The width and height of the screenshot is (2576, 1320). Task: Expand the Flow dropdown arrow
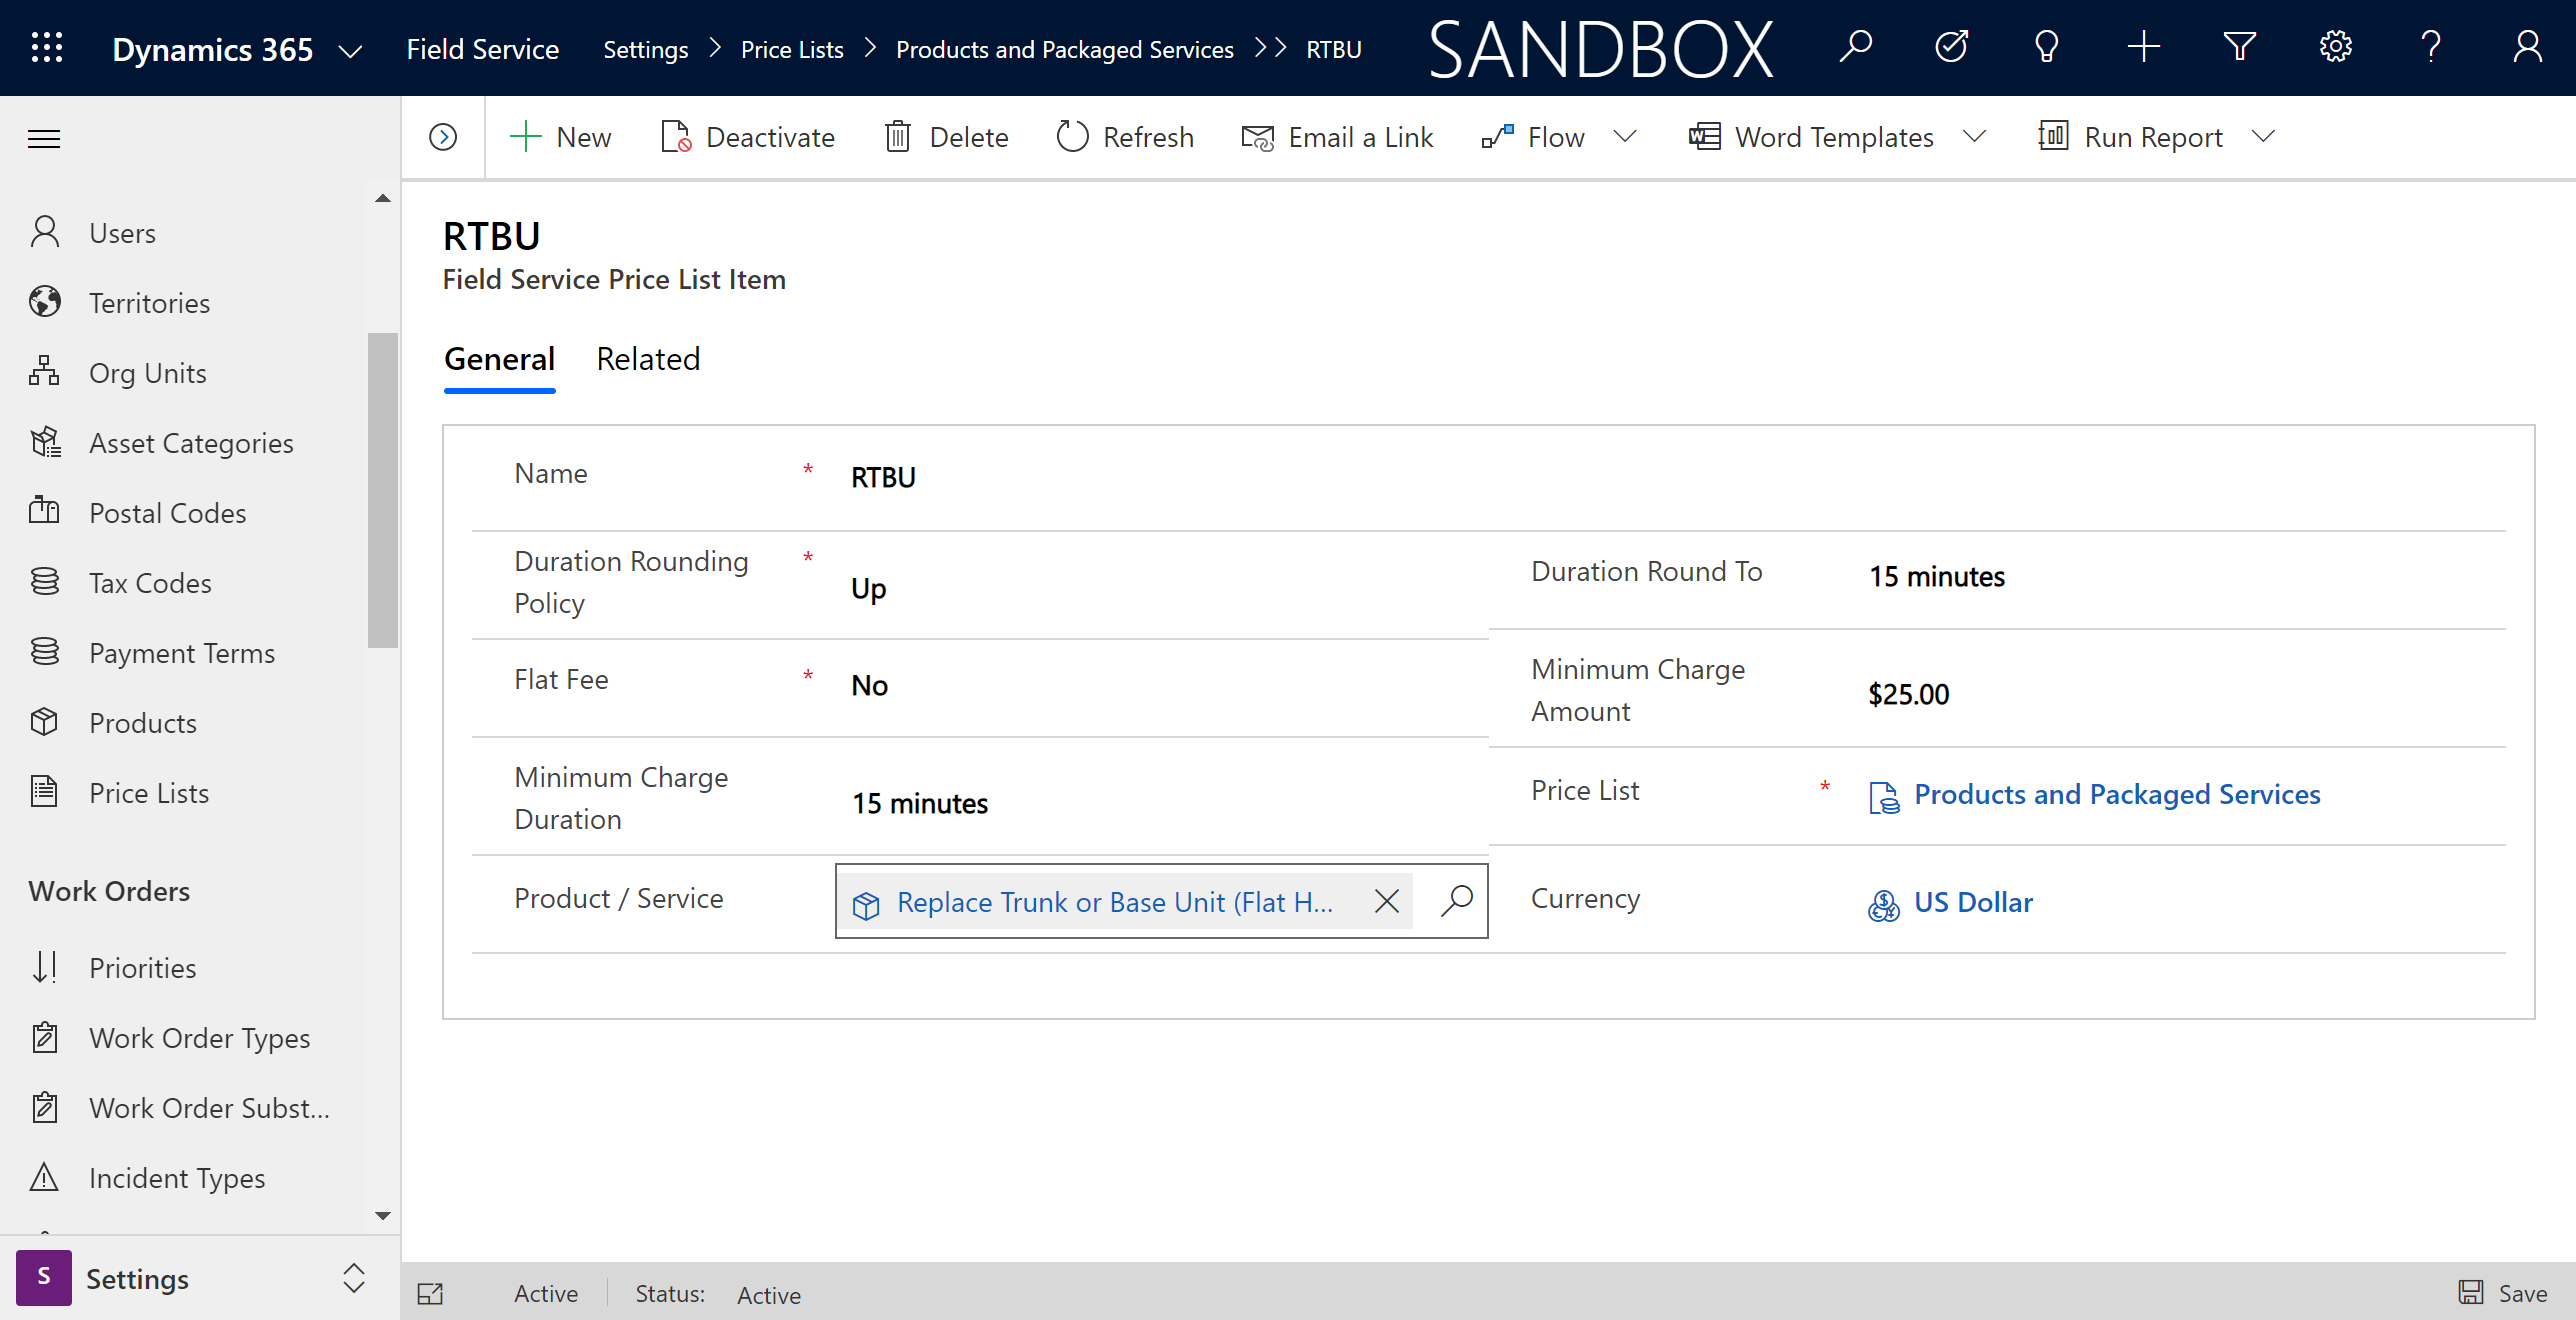tap(1625, 136)
